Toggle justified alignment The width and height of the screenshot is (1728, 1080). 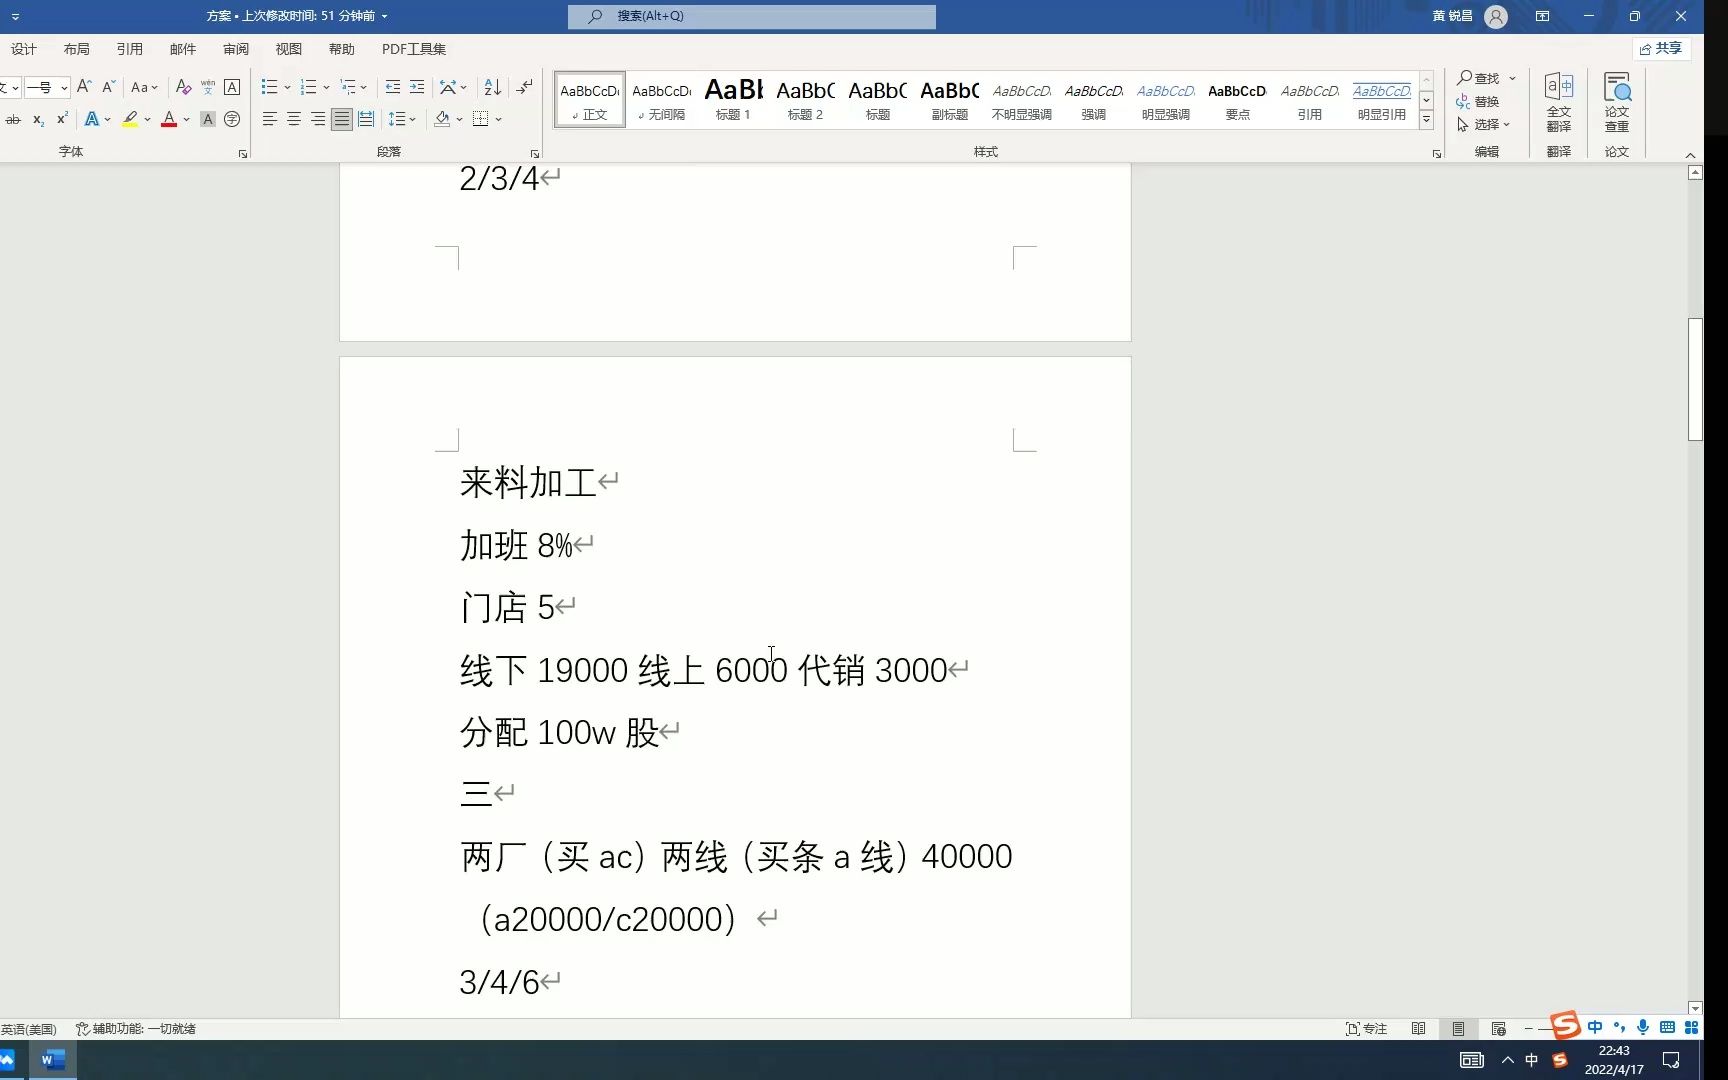coord(342,119)
